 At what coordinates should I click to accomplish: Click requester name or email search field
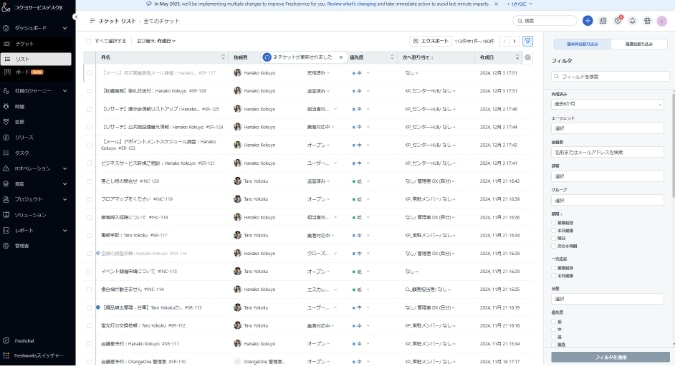point(607,152)
